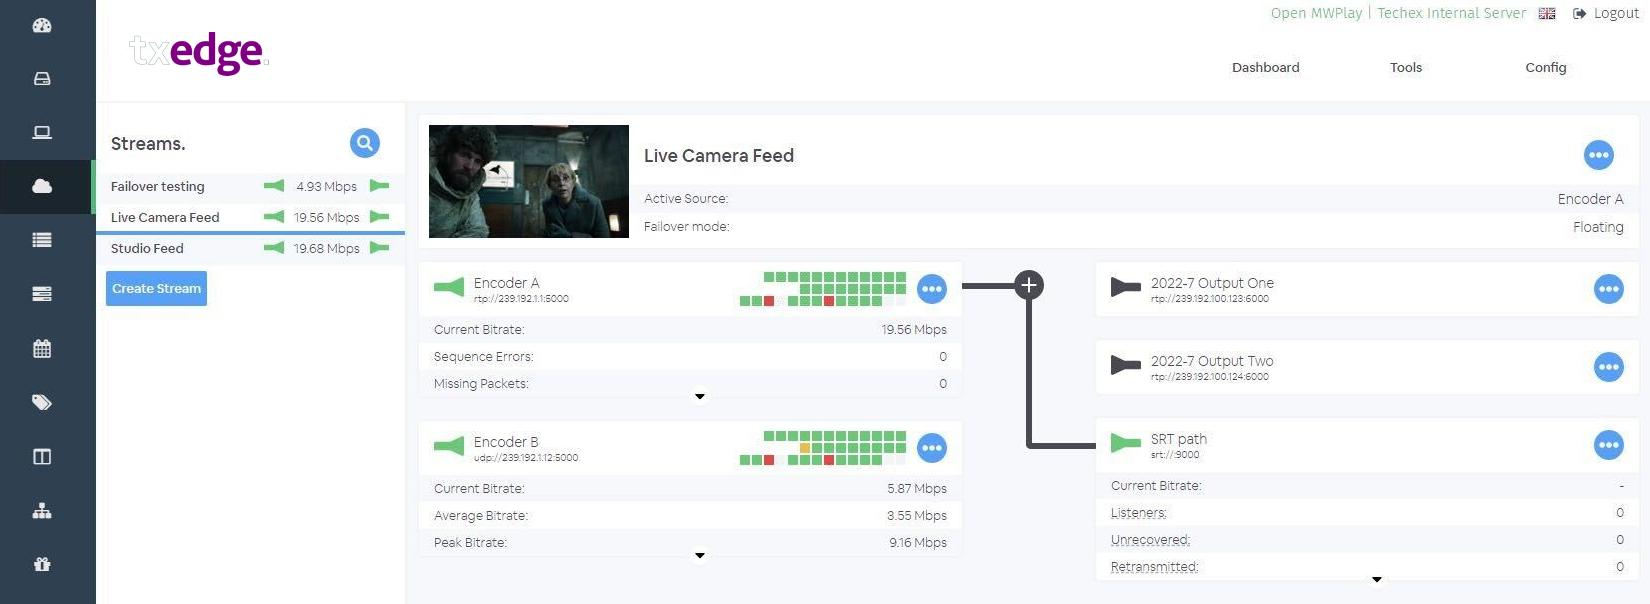Click the network hierarchy sidebar icon

point(42,511)
